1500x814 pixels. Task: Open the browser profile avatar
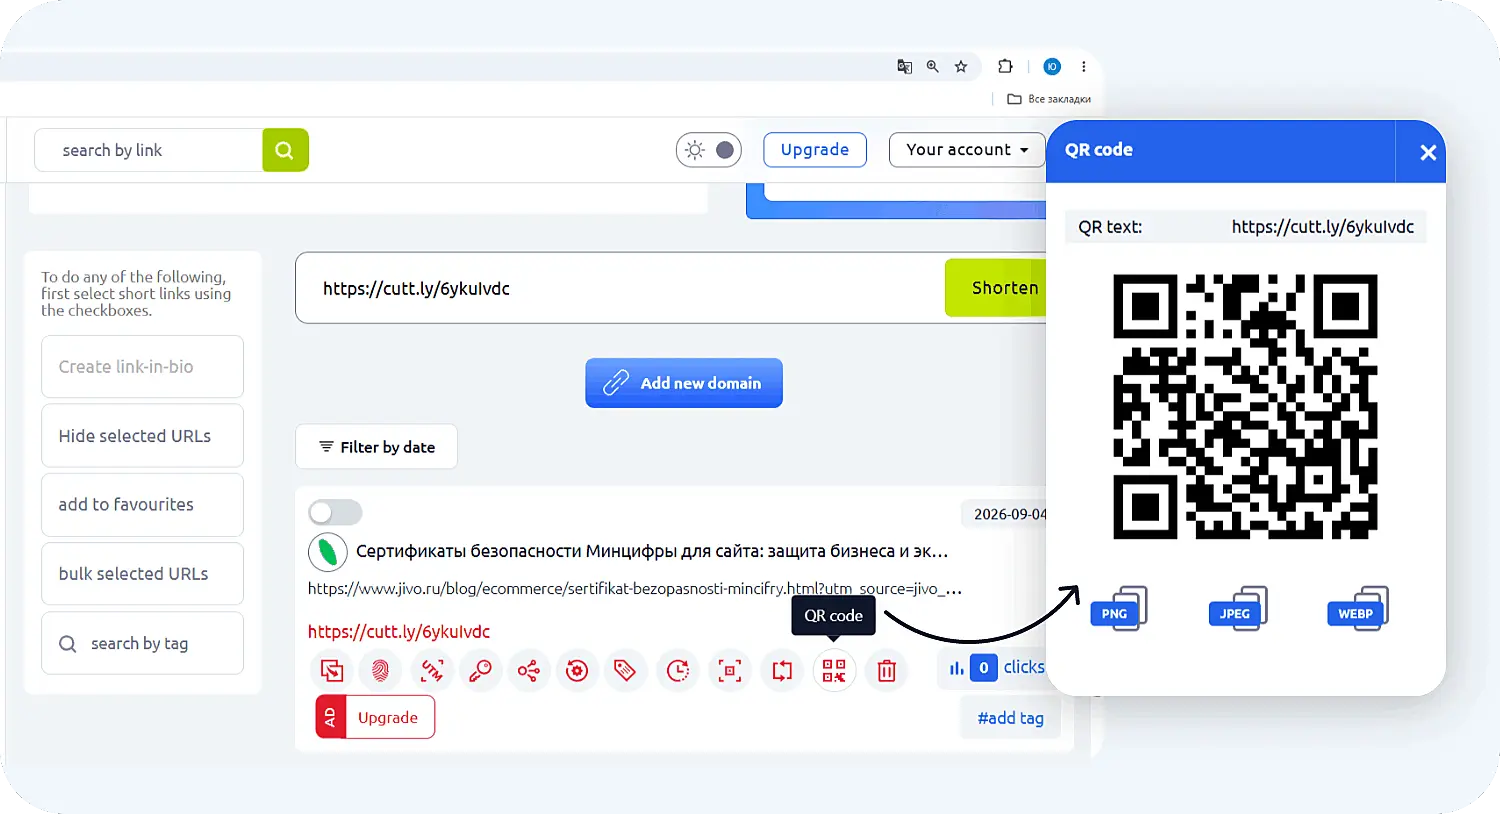pyautogui.click(x=1052, y=67)
